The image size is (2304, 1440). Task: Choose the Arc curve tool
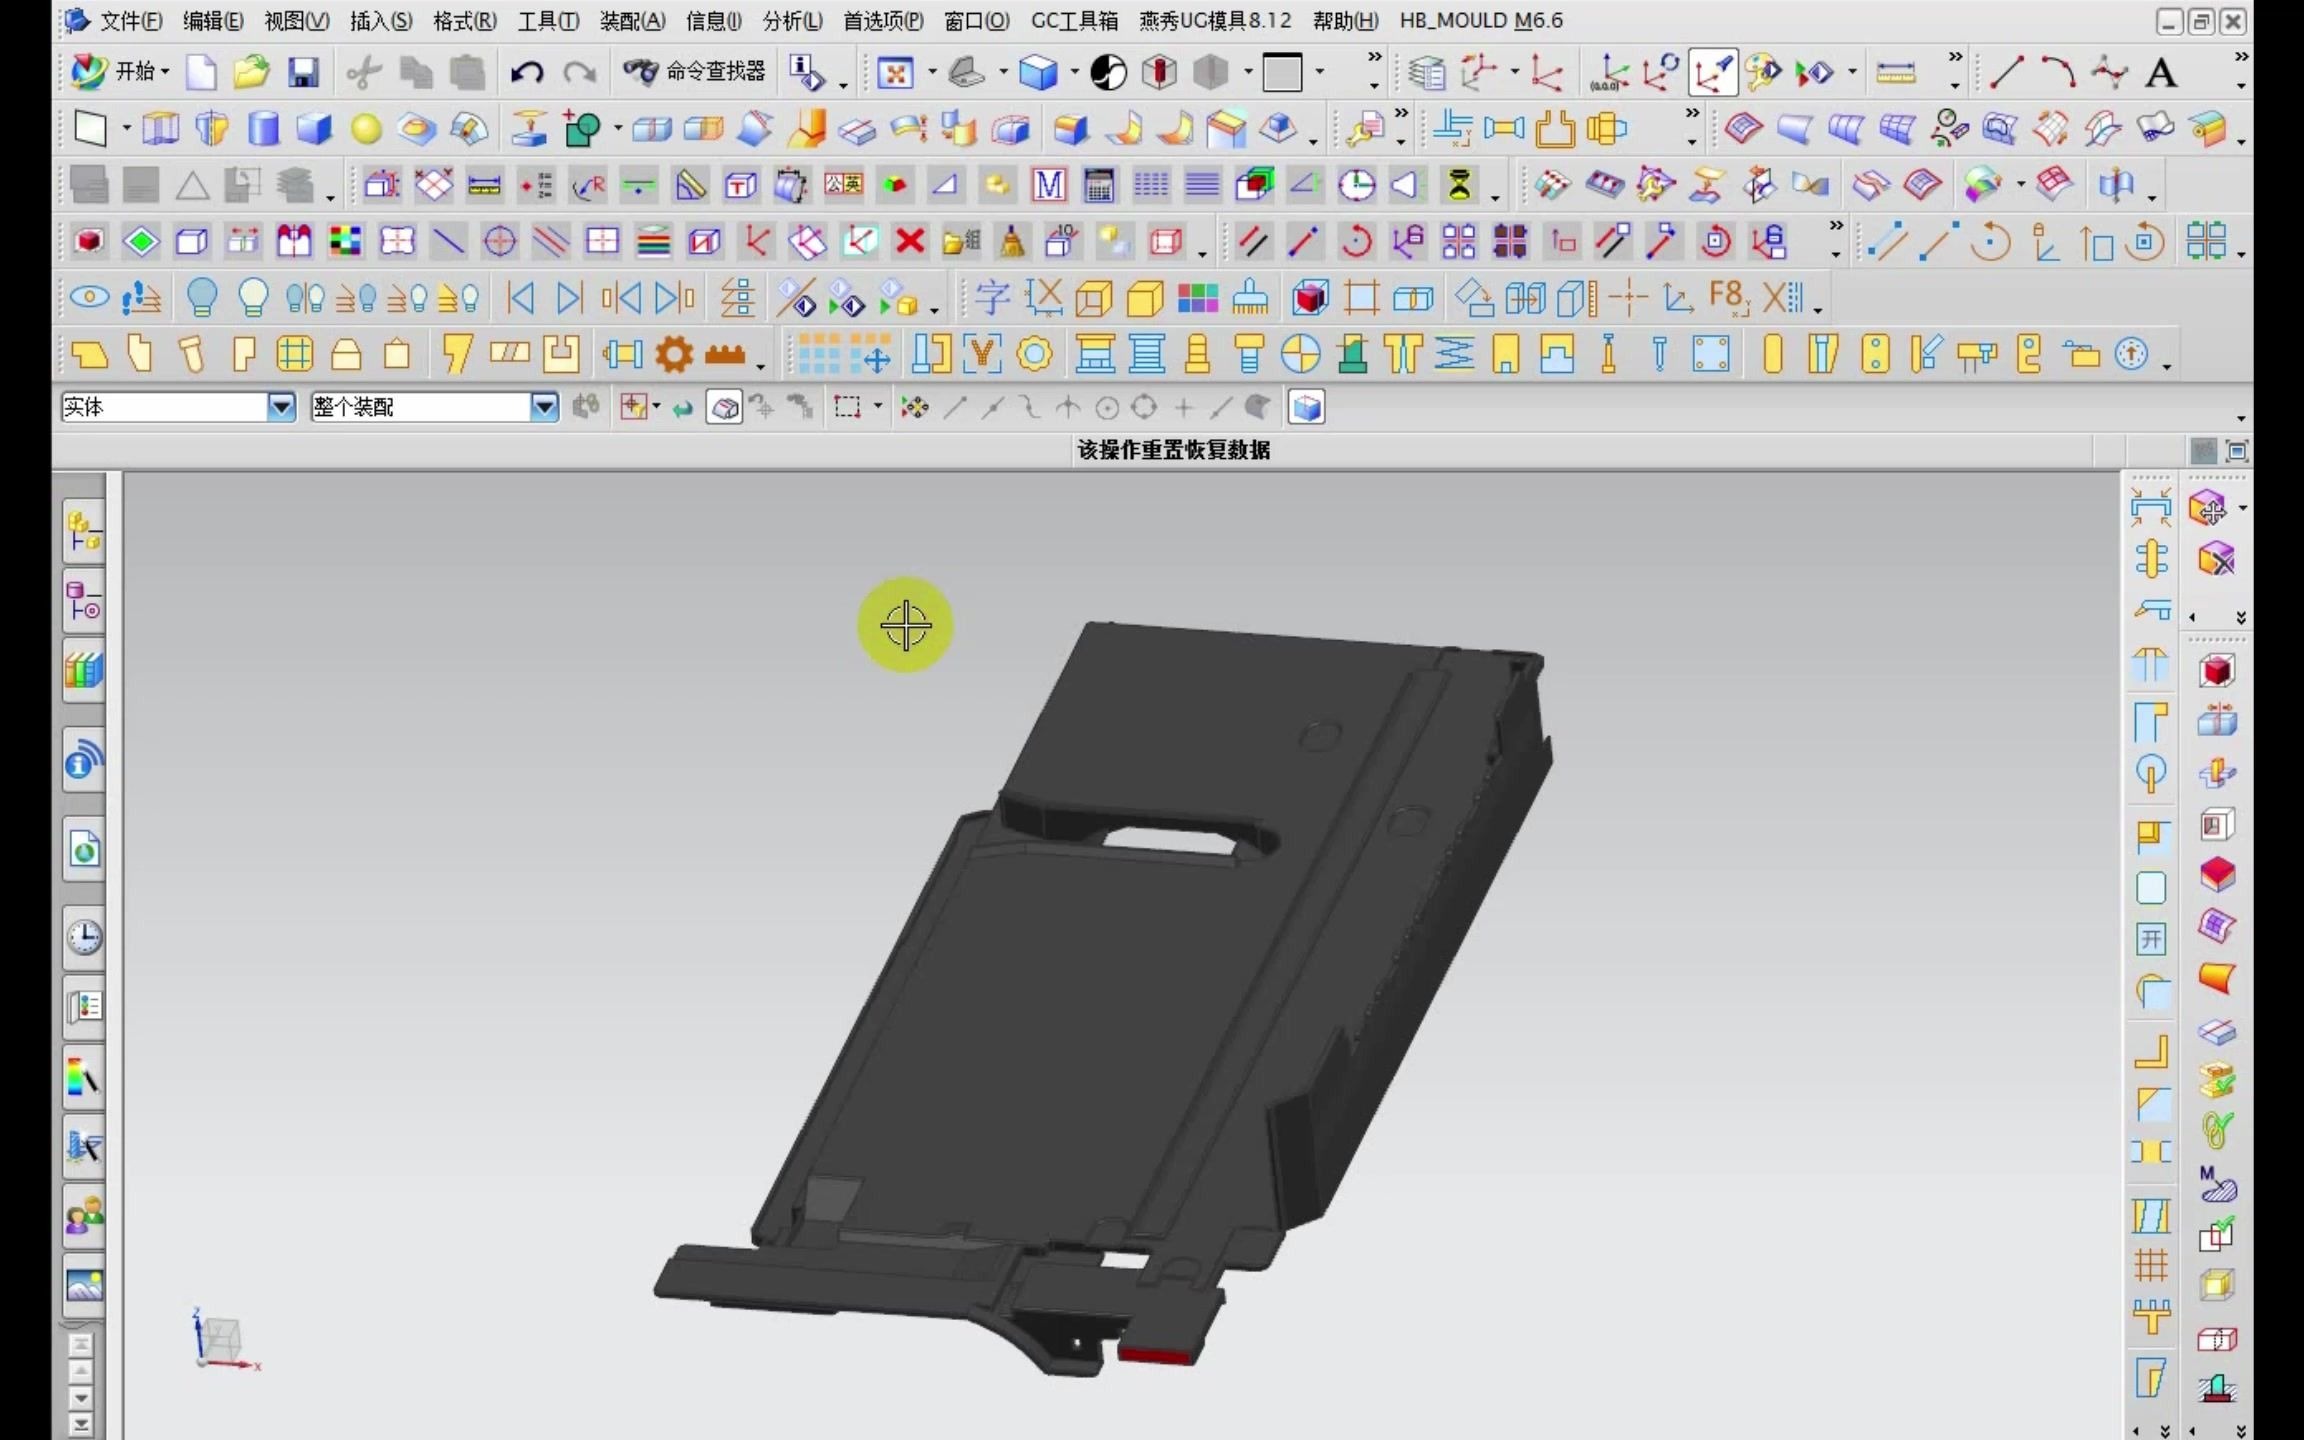[2058, 72]
